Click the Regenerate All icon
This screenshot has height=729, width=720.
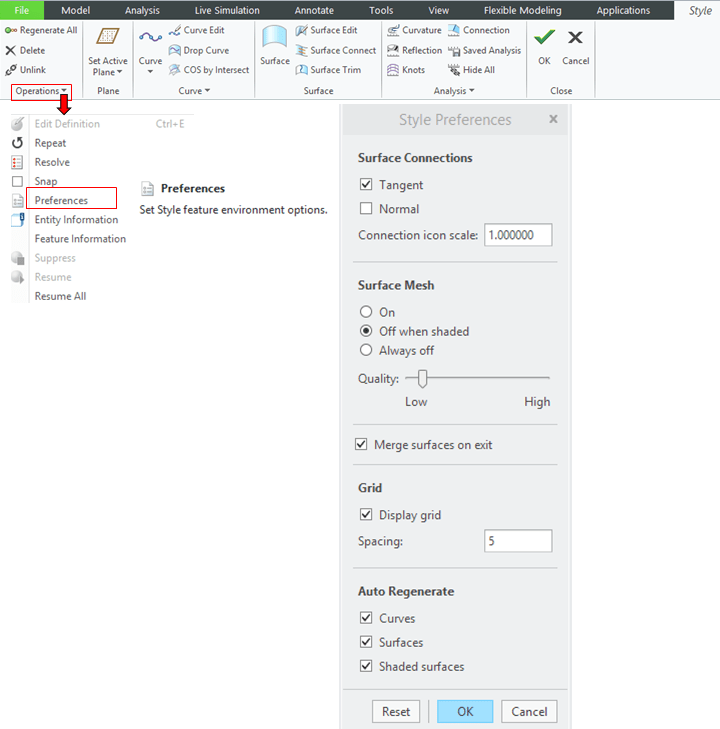coord(11,30)
